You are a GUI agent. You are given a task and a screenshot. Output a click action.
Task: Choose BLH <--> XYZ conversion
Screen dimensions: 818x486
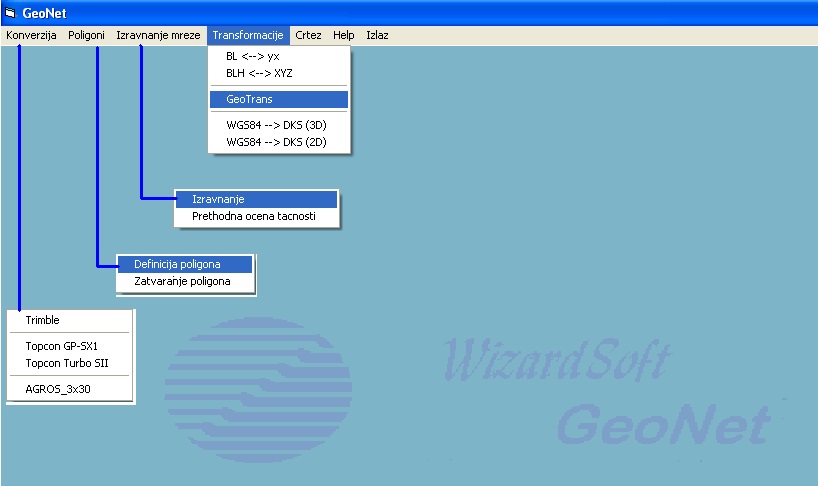click(x=259, y=73)
